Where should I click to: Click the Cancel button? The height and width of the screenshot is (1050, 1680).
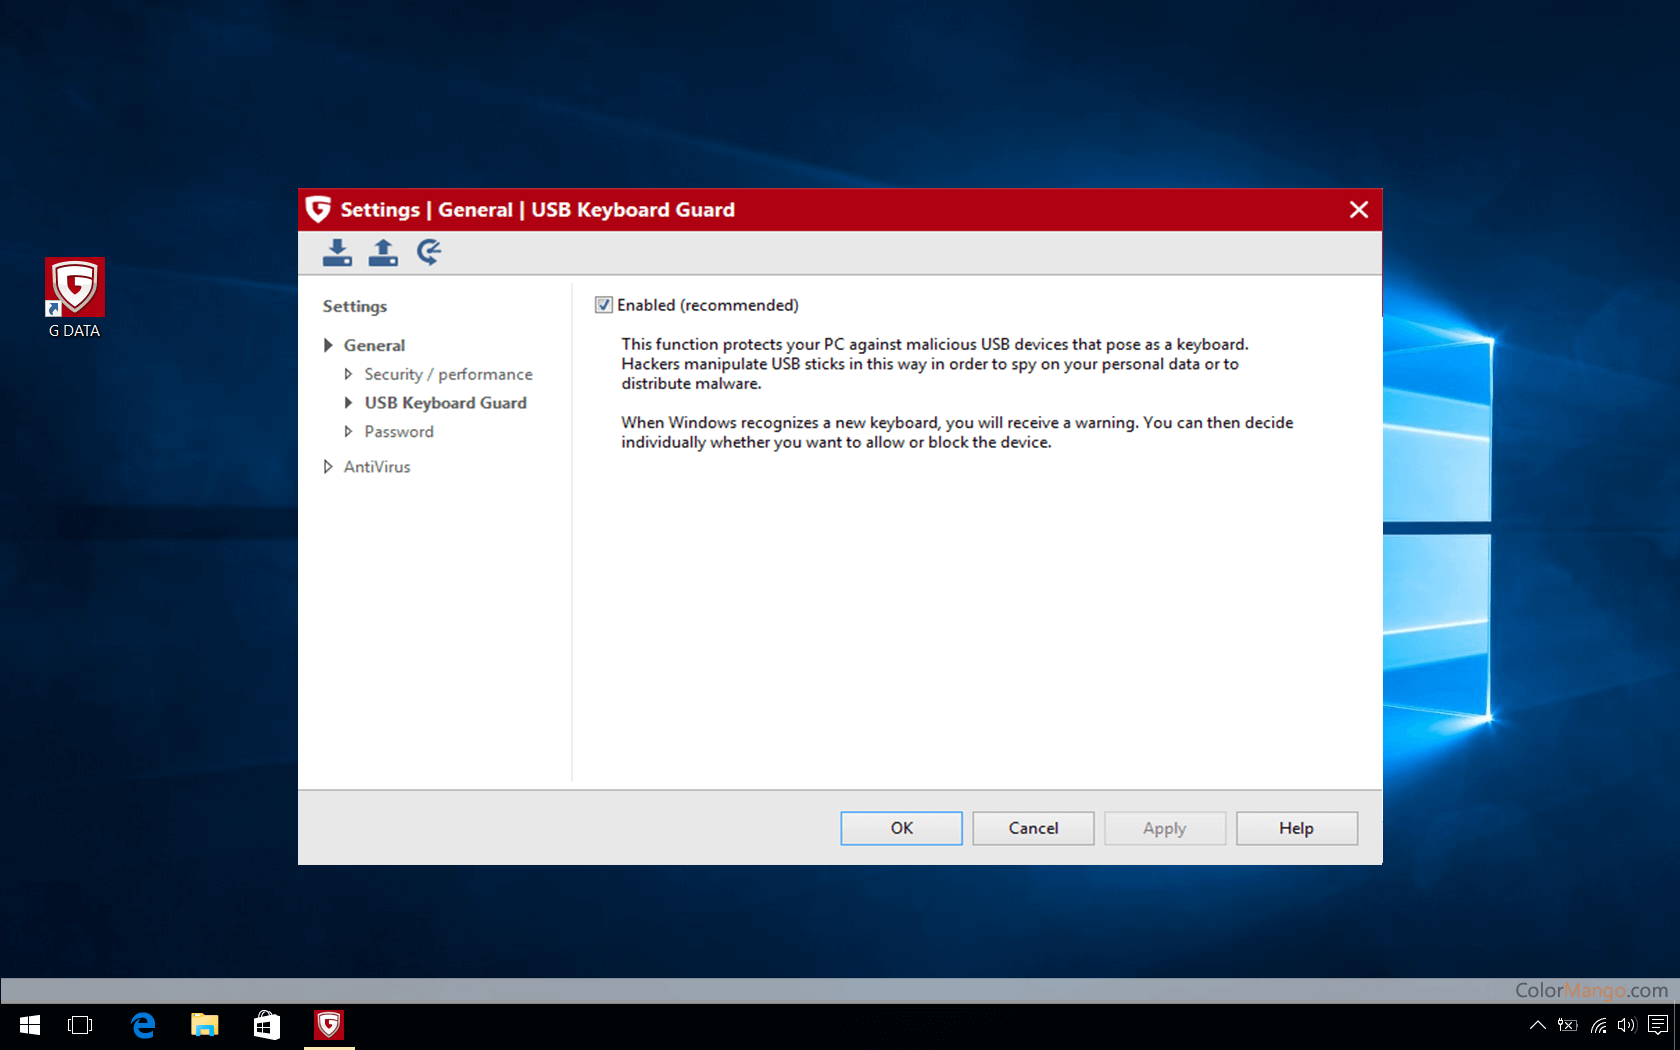(x=1033, y=828)
